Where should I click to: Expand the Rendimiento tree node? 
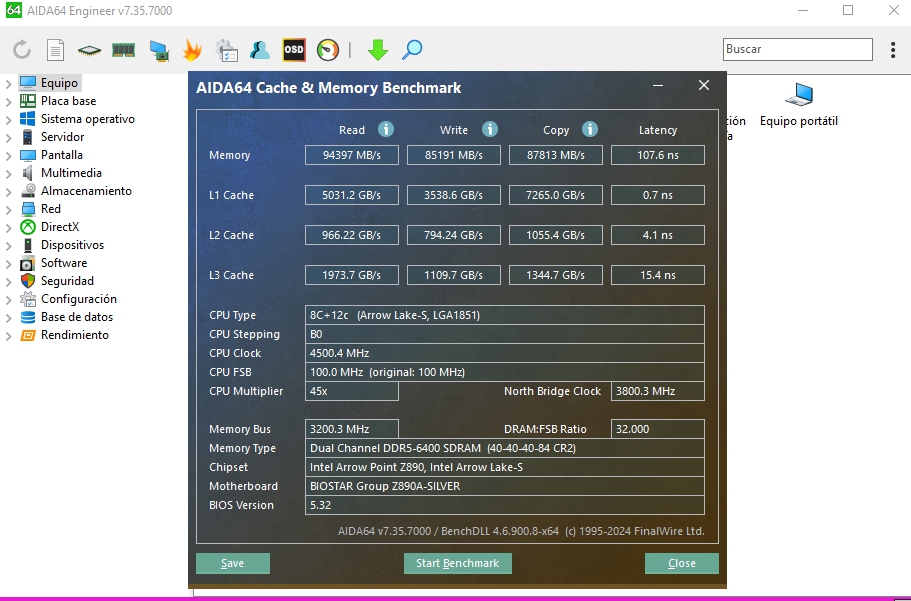pyautogui.click(x=8, y=335)
